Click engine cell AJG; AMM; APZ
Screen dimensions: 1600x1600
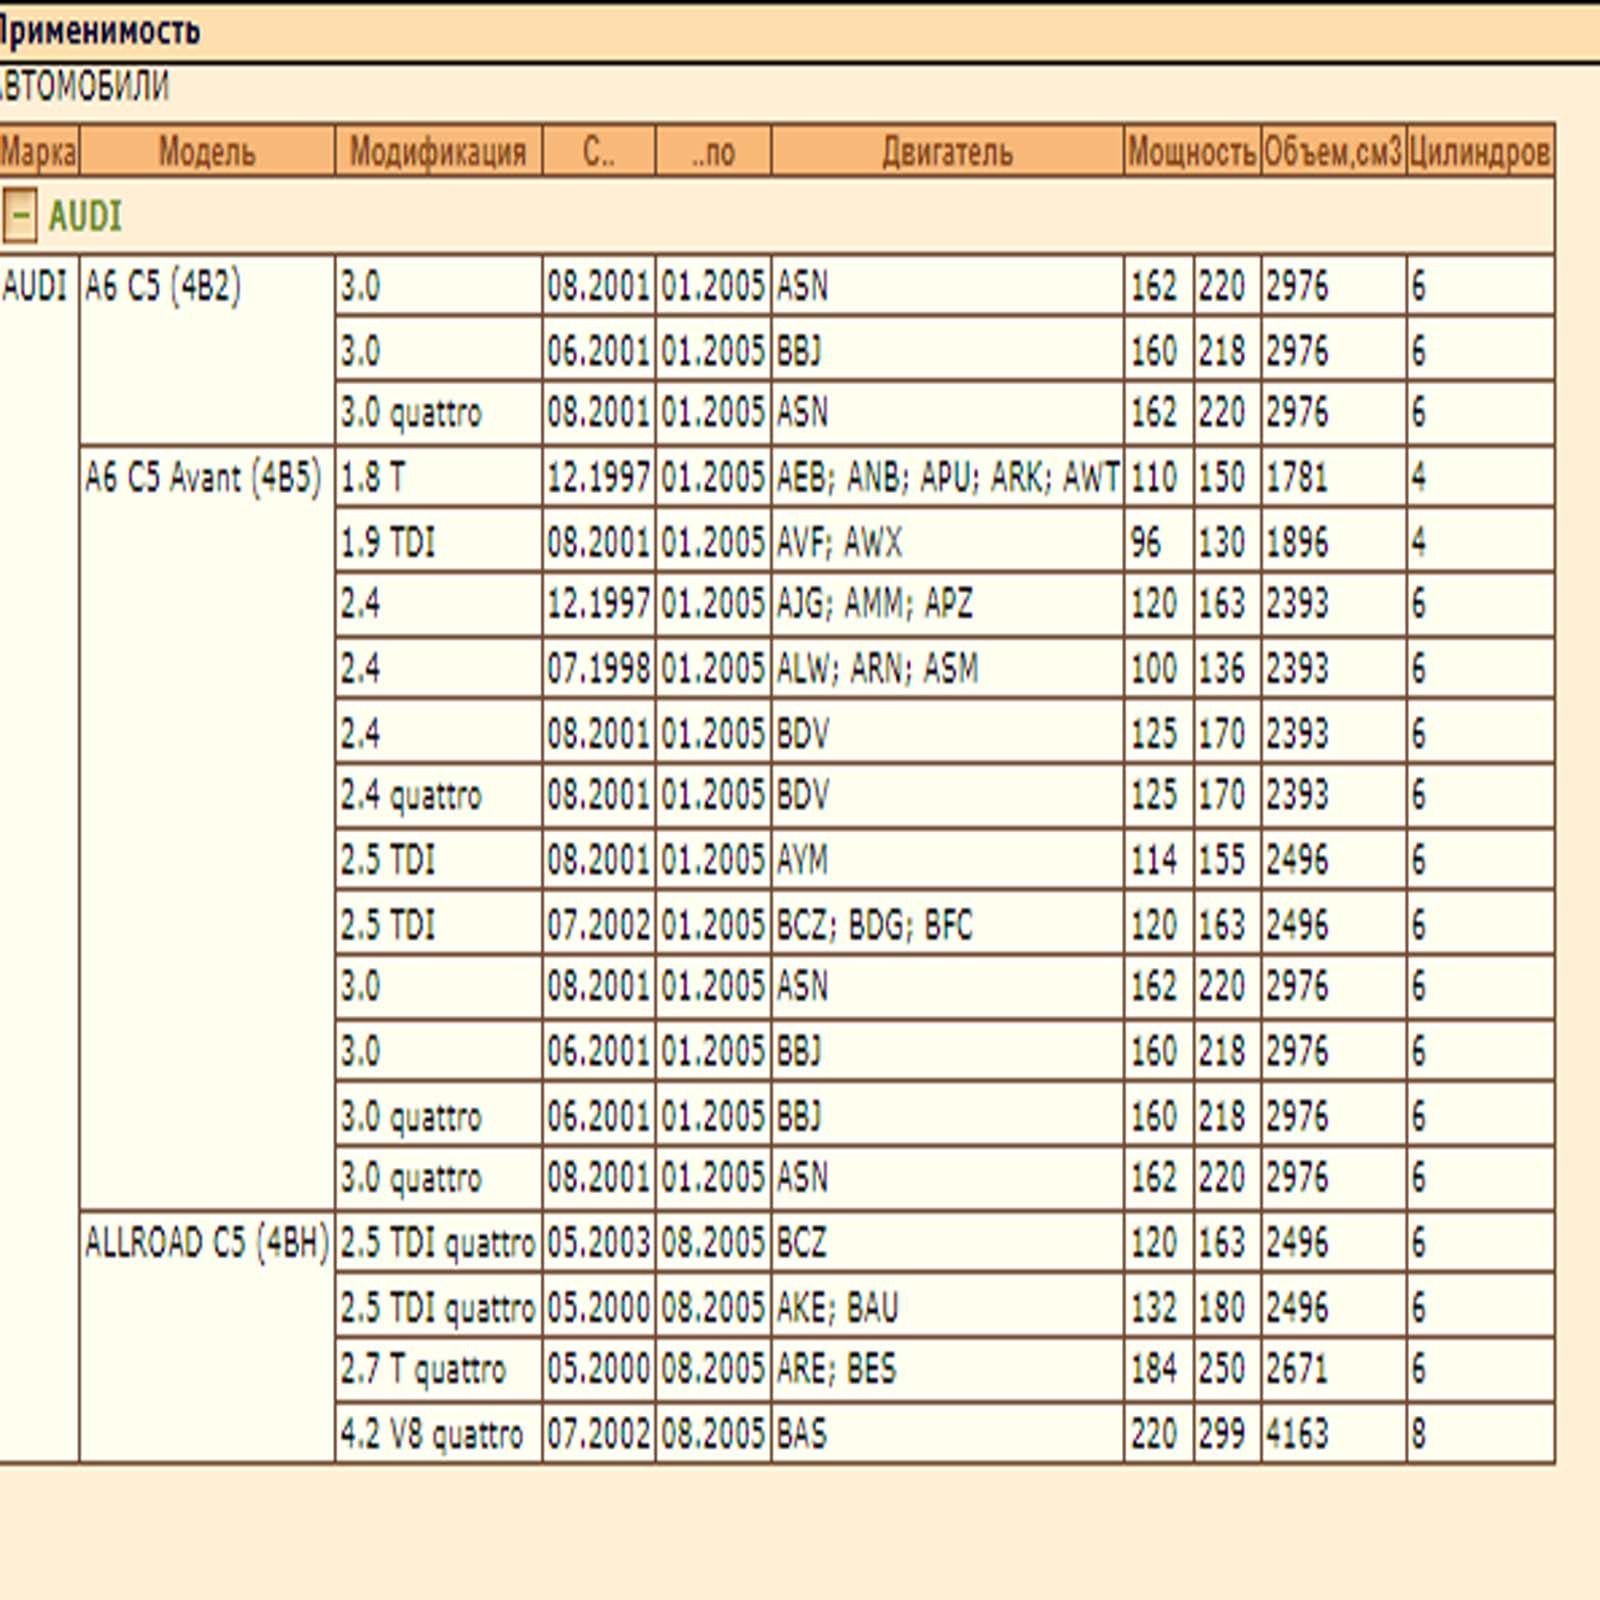(947, 604)
